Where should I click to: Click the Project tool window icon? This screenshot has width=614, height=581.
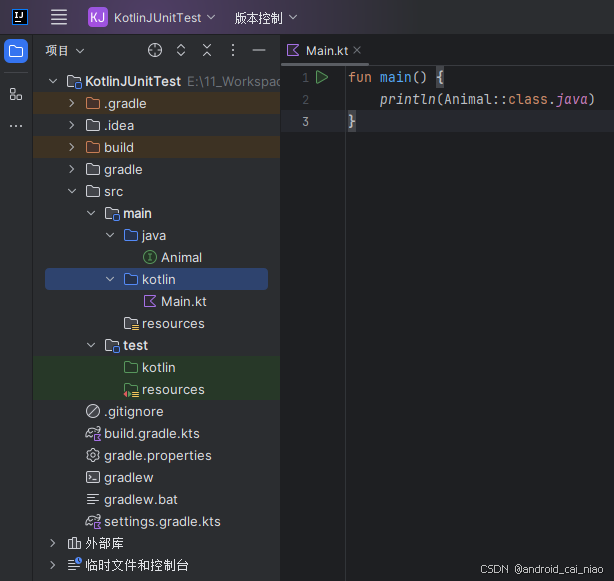pos(16,51)
